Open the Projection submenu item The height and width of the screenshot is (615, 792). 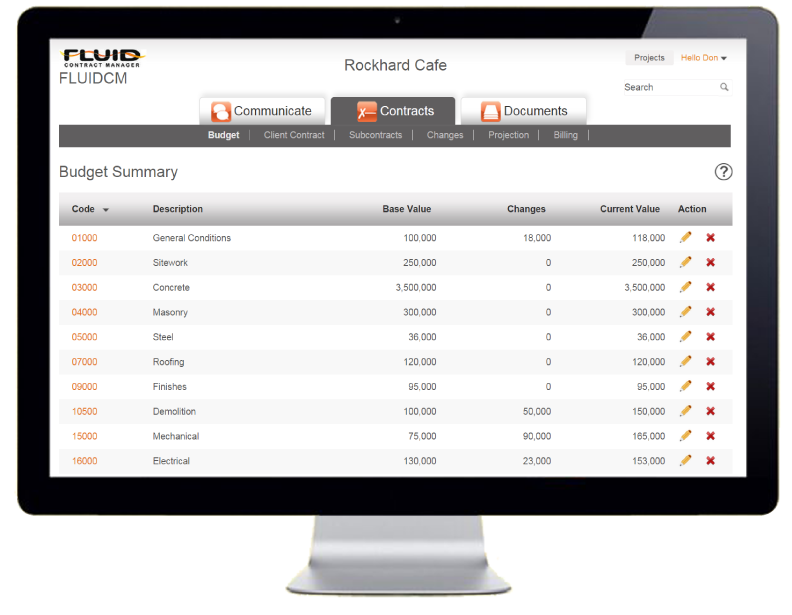click(x=508, y=135)
